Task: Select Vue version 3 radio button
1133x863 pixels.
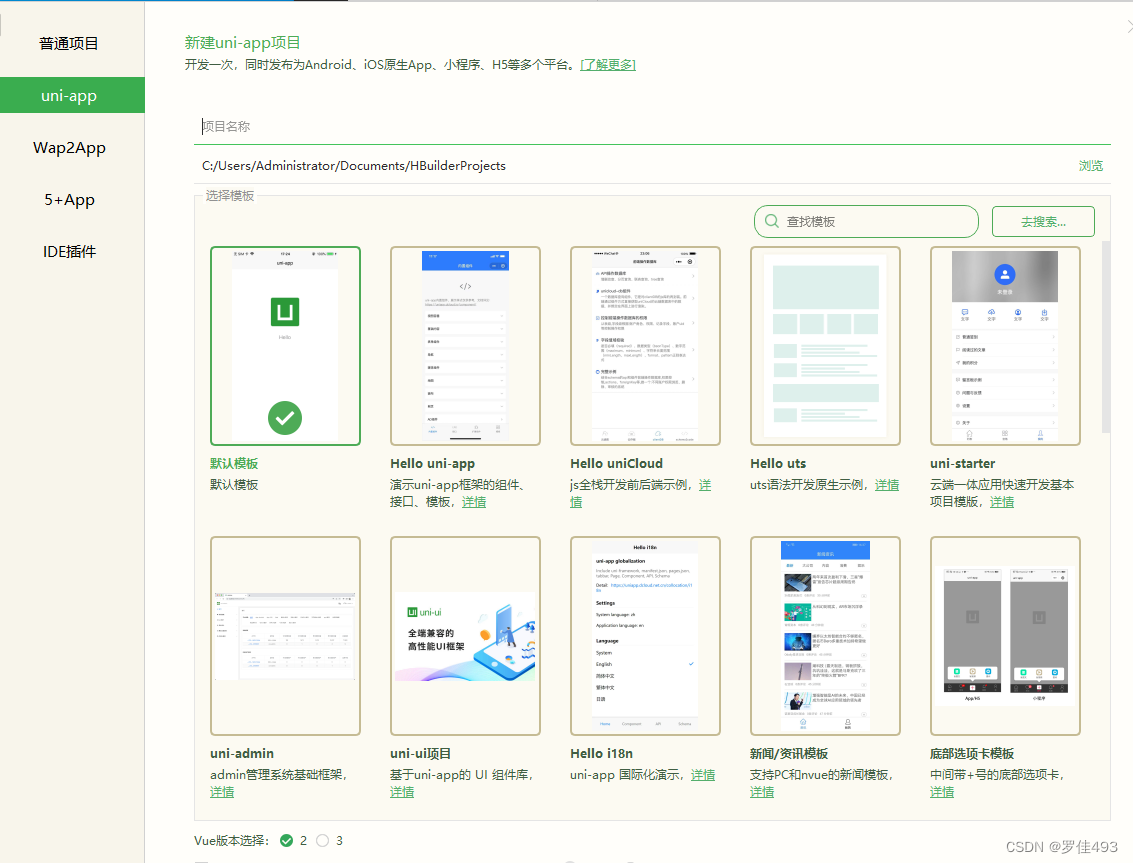Action: pyautogui.click(x=323, y=841)
